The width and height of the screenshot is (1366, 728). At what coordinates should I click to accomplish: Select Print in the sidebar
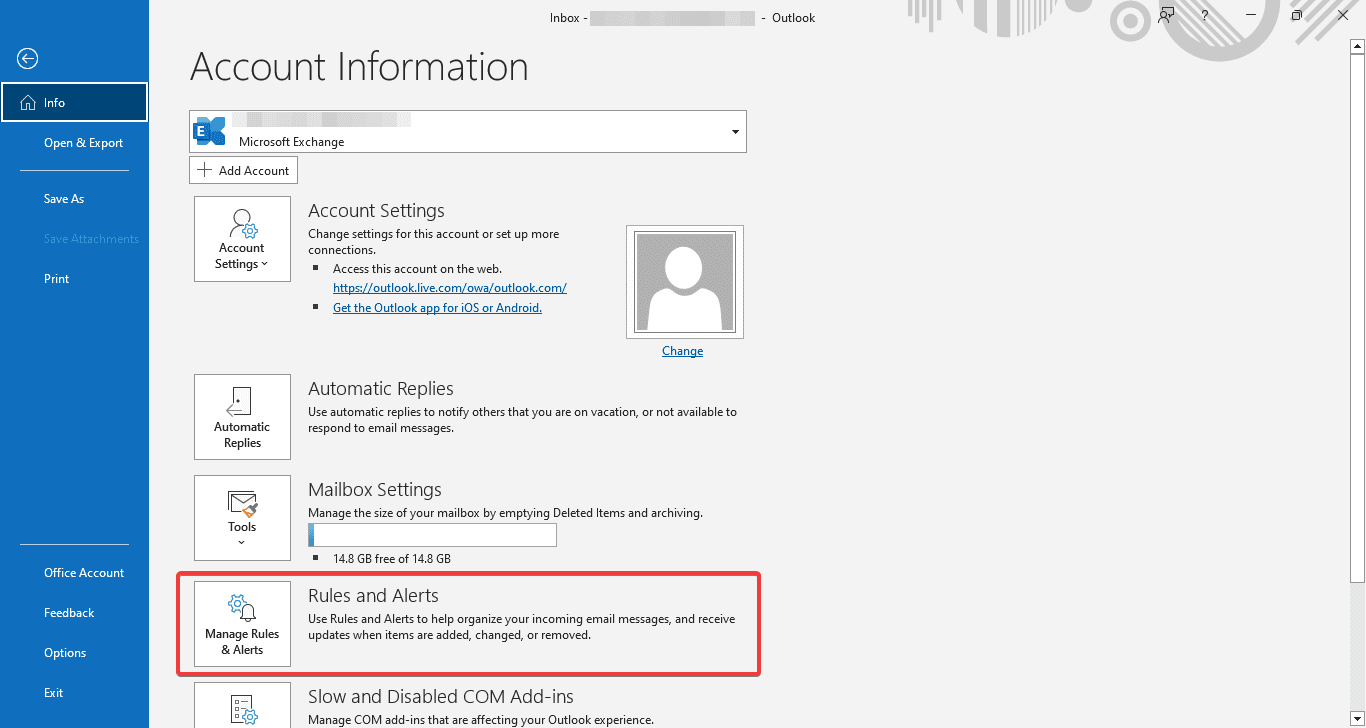[x=74, y=279]
